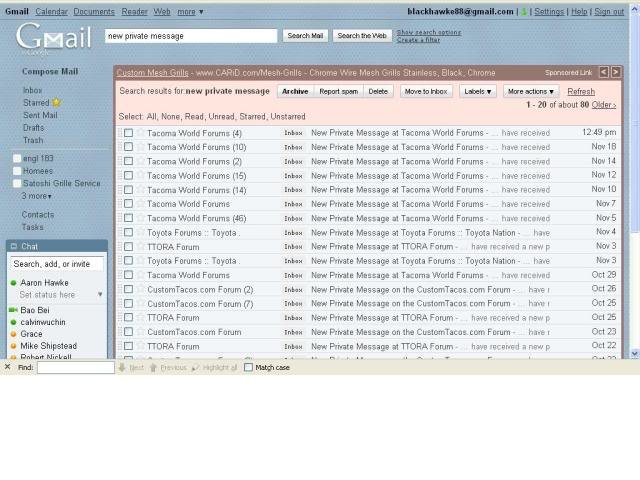Open the Starred folder
Screen dimensions: 640x480
36,102
